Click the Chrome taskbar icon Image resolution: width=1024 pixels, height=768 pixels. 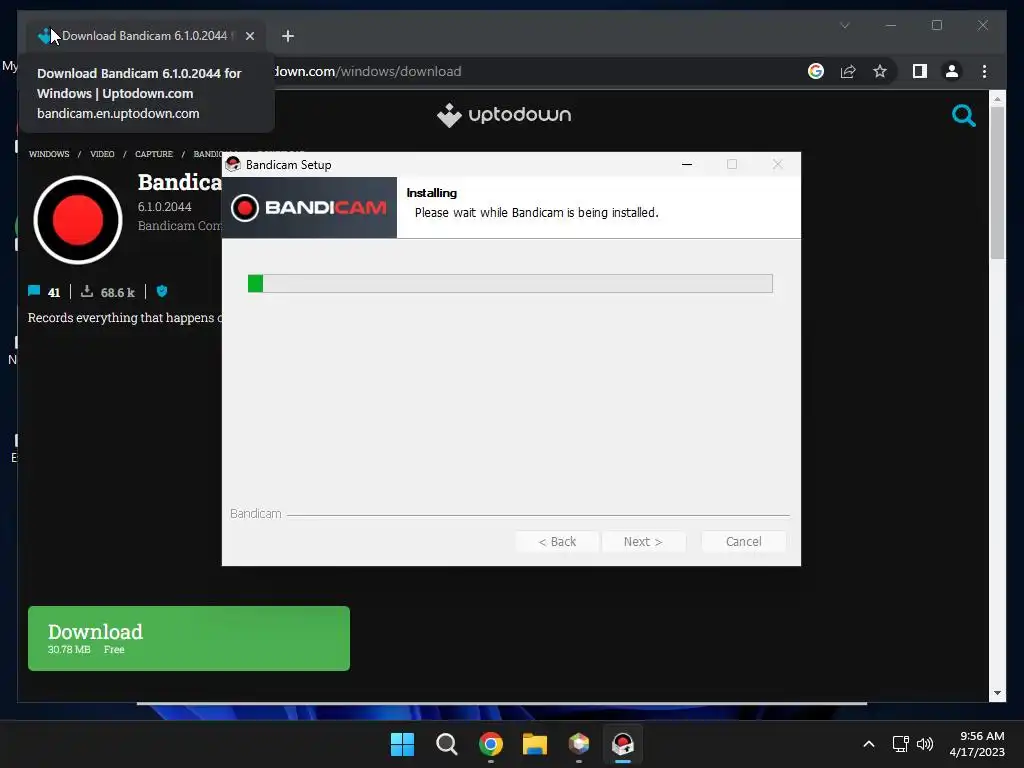pyautogui.click(x=491, y=744)
